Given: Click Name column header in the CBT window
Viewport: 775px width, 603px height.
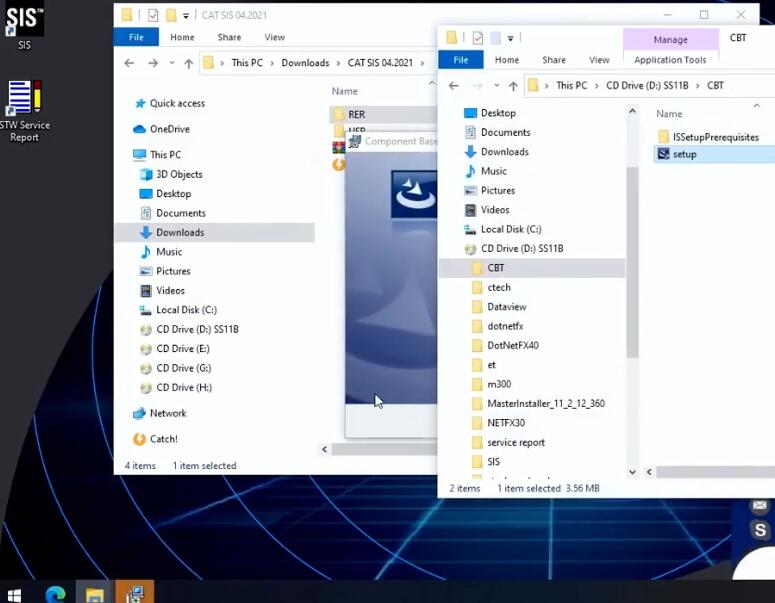Looking at the screenshot, I should 669,114.
